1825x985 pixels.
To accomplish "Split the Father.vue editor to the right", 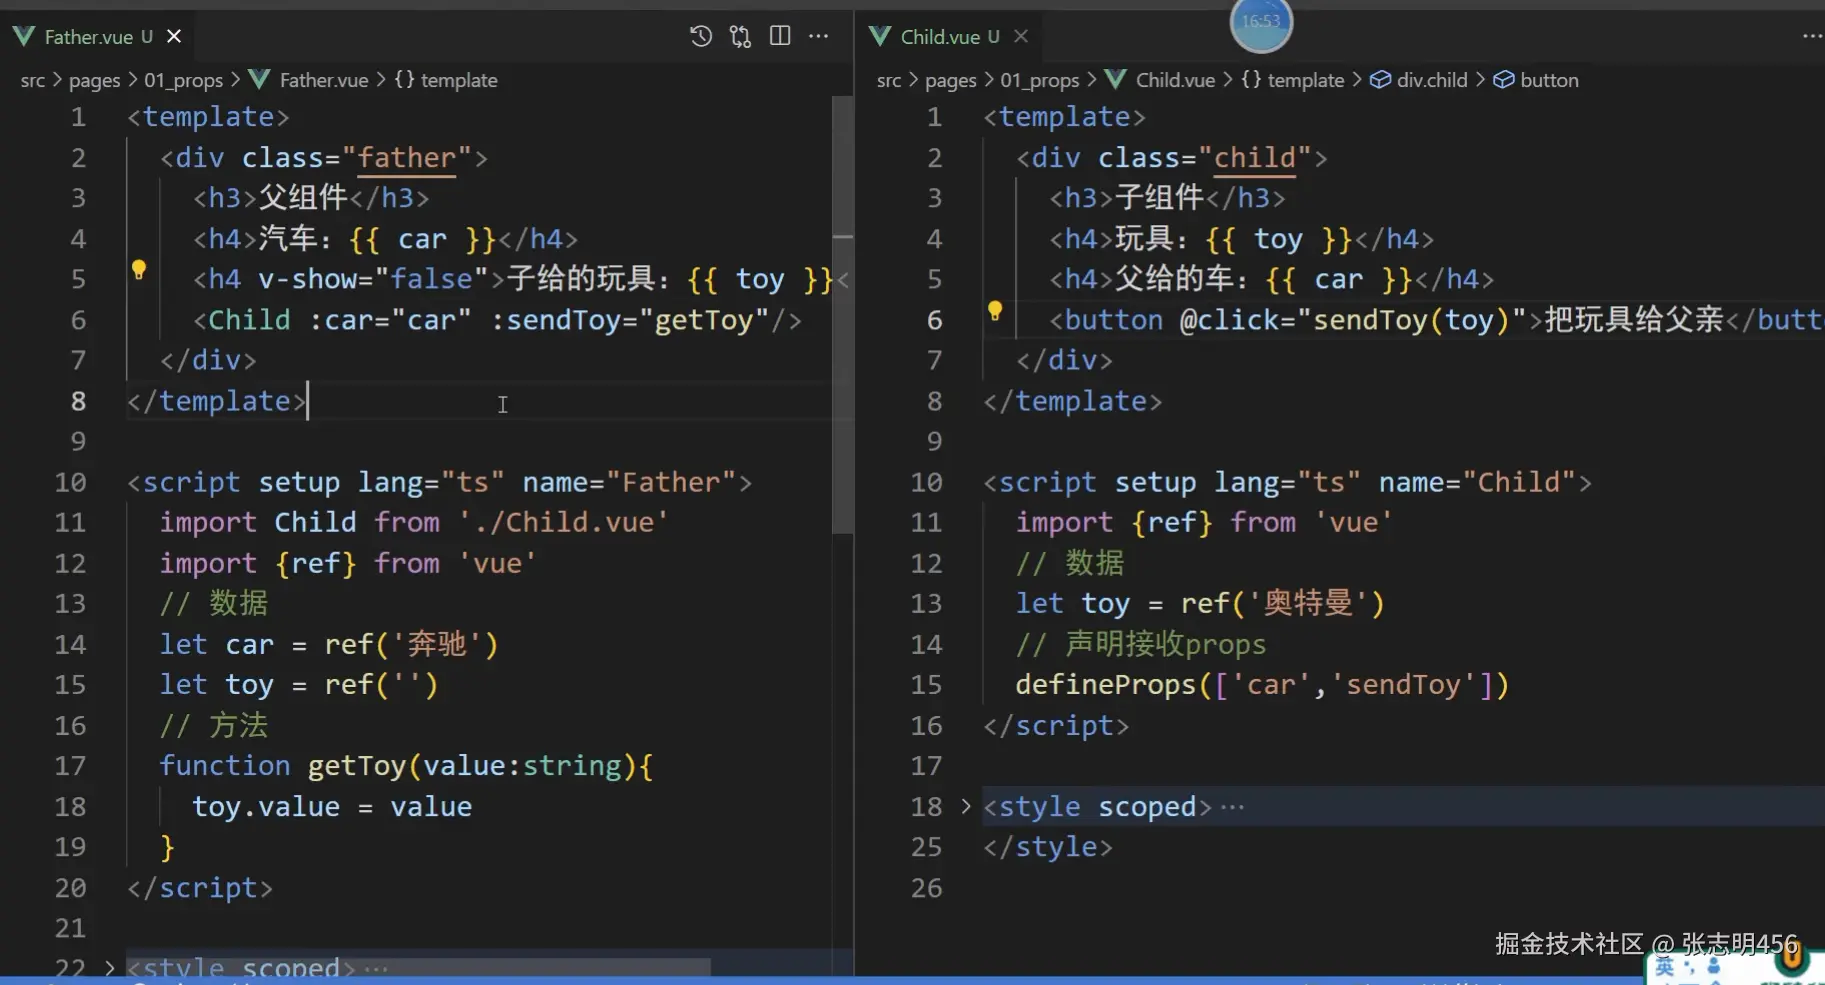I will (780, 36).
